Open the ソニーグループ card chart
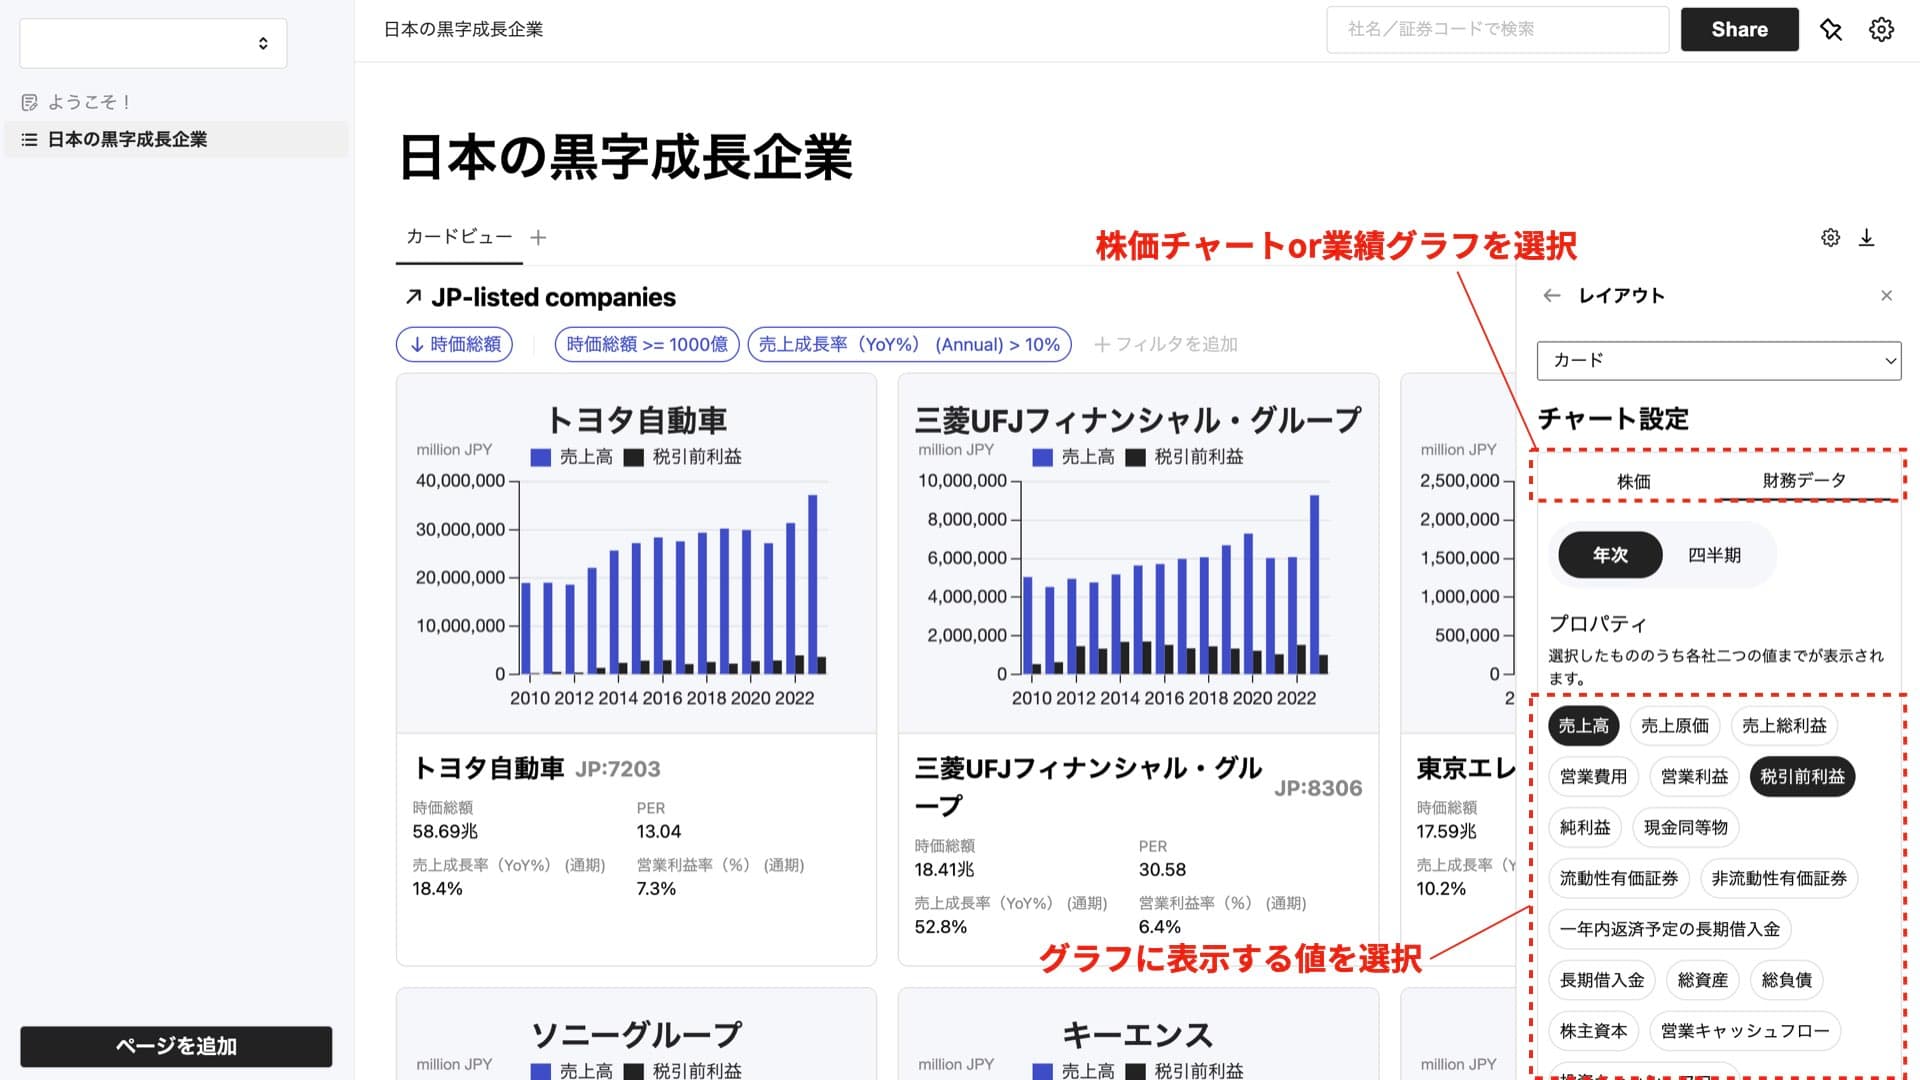This screenshot has width=1920, height=1080. 636,1034
